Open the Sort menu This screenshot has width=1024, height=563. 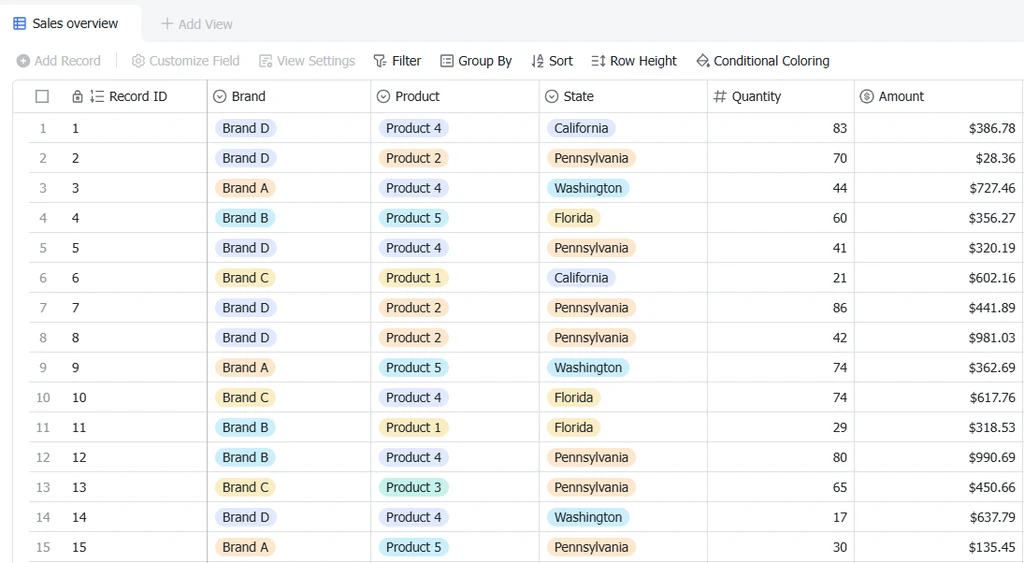pyautogui.click(x=552, y=61)
